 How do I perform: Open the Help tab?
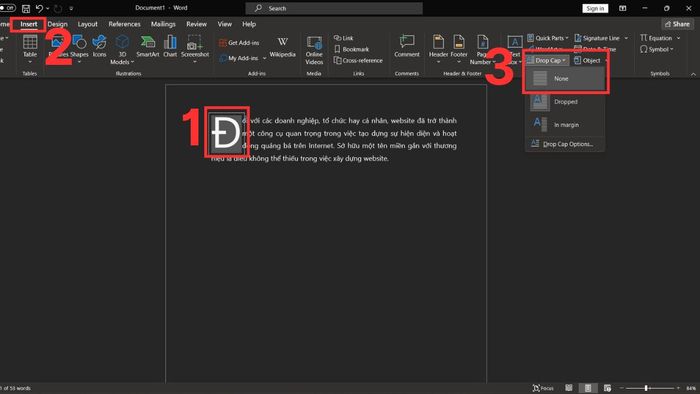(x=249, y=24)
